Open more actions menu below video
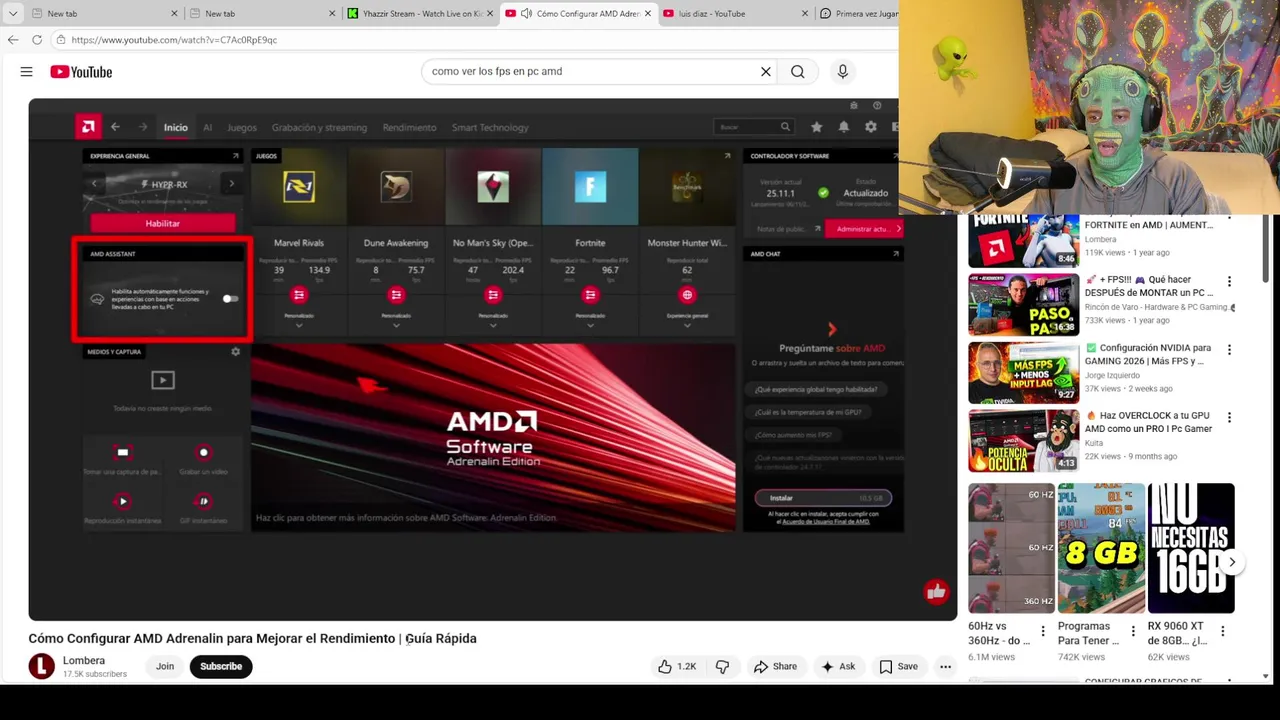This screenshot has width=1280, height=720. [x=945, y=667]
